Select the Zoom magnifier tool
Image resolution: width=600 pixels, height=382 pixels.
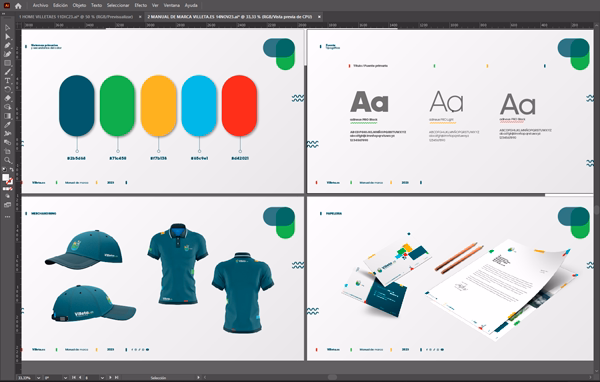click(8, 160)
